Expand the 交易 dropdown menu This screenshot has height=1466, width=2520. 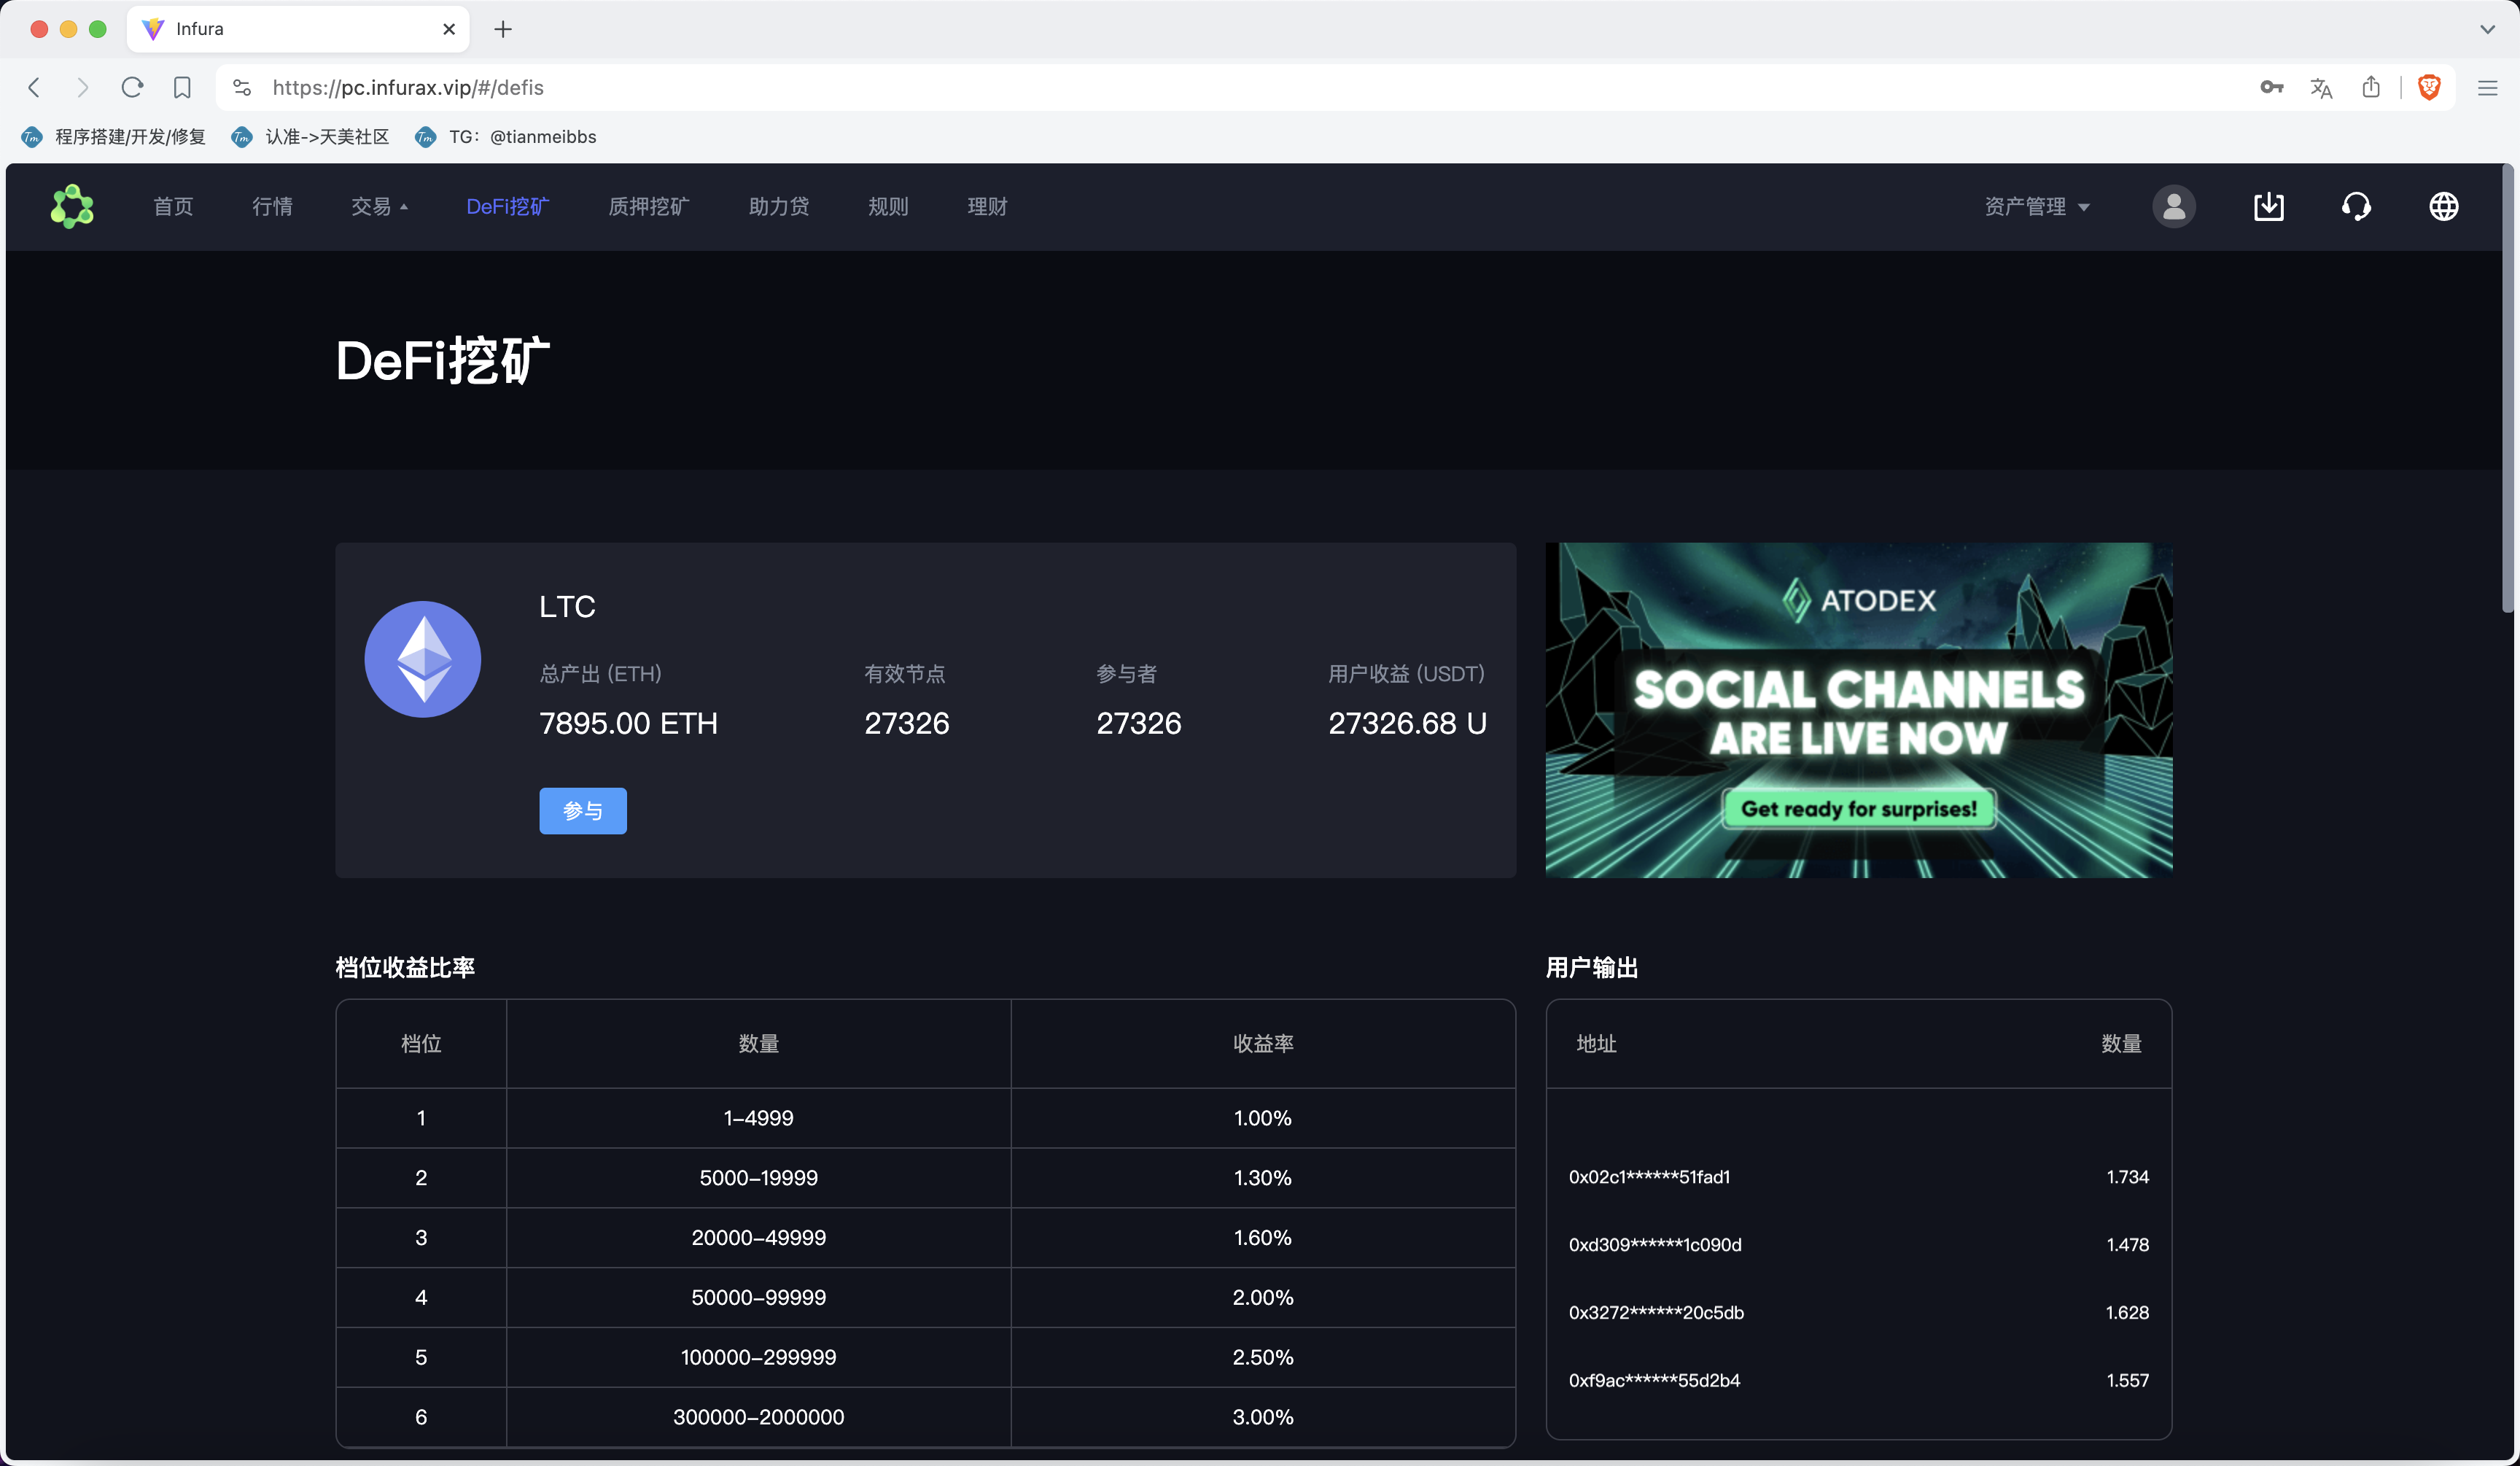379,206
